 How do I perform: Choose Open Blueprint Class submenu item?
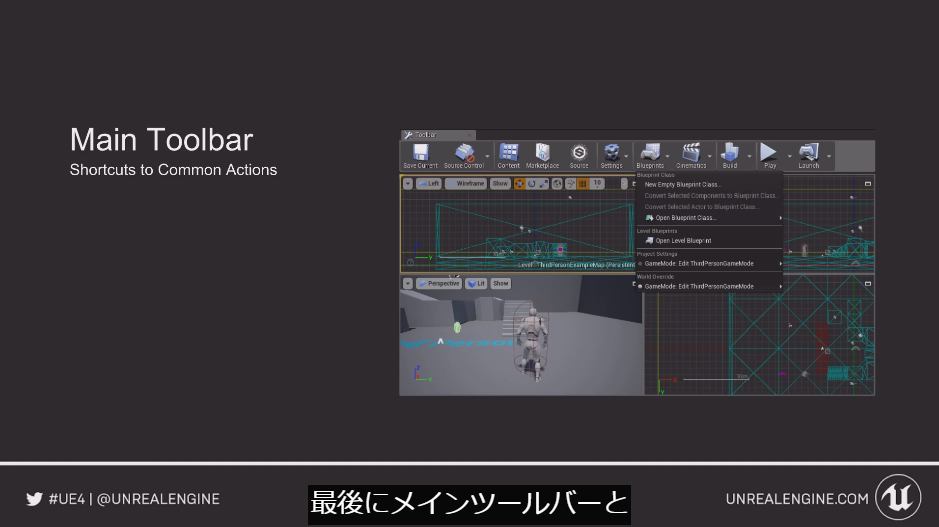point(710,218)
